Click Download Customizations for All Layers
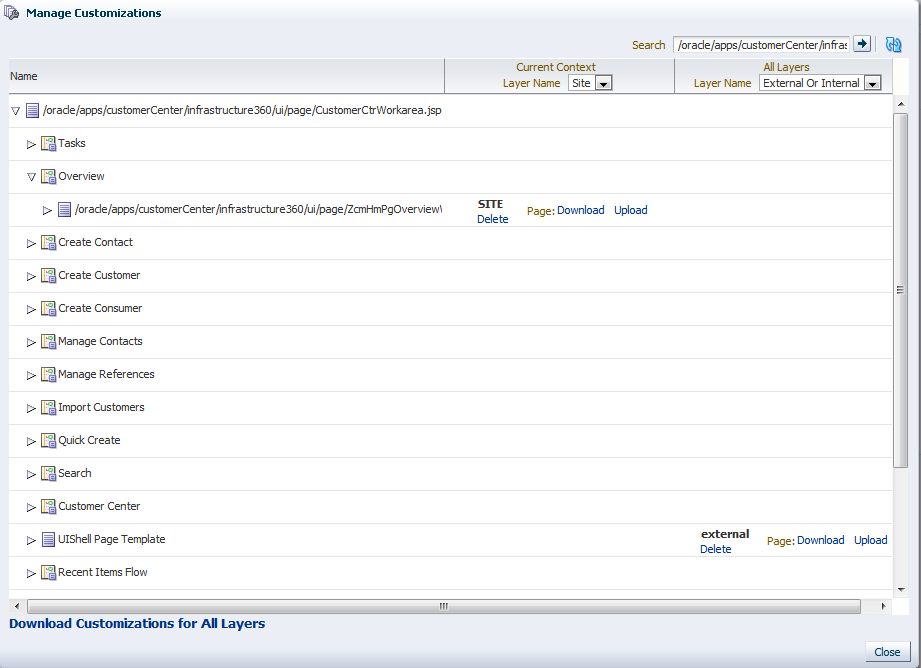The image size is (921, 668). click(x=137, y=623)
